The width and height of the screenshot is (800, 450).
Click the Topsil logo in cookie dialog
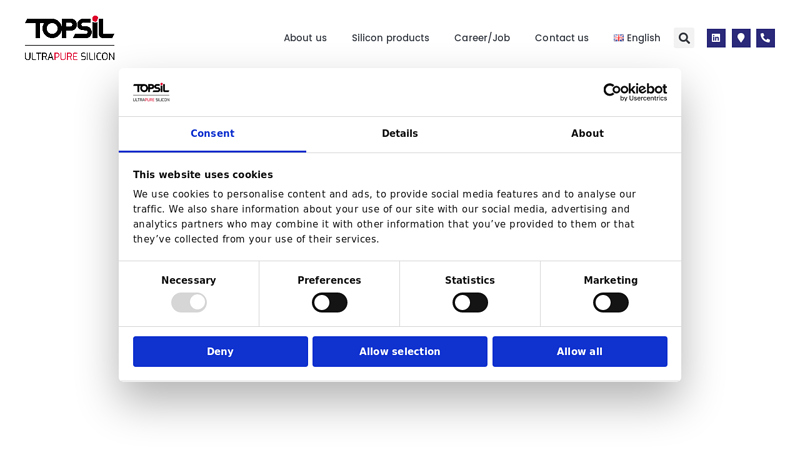[151, 92]
